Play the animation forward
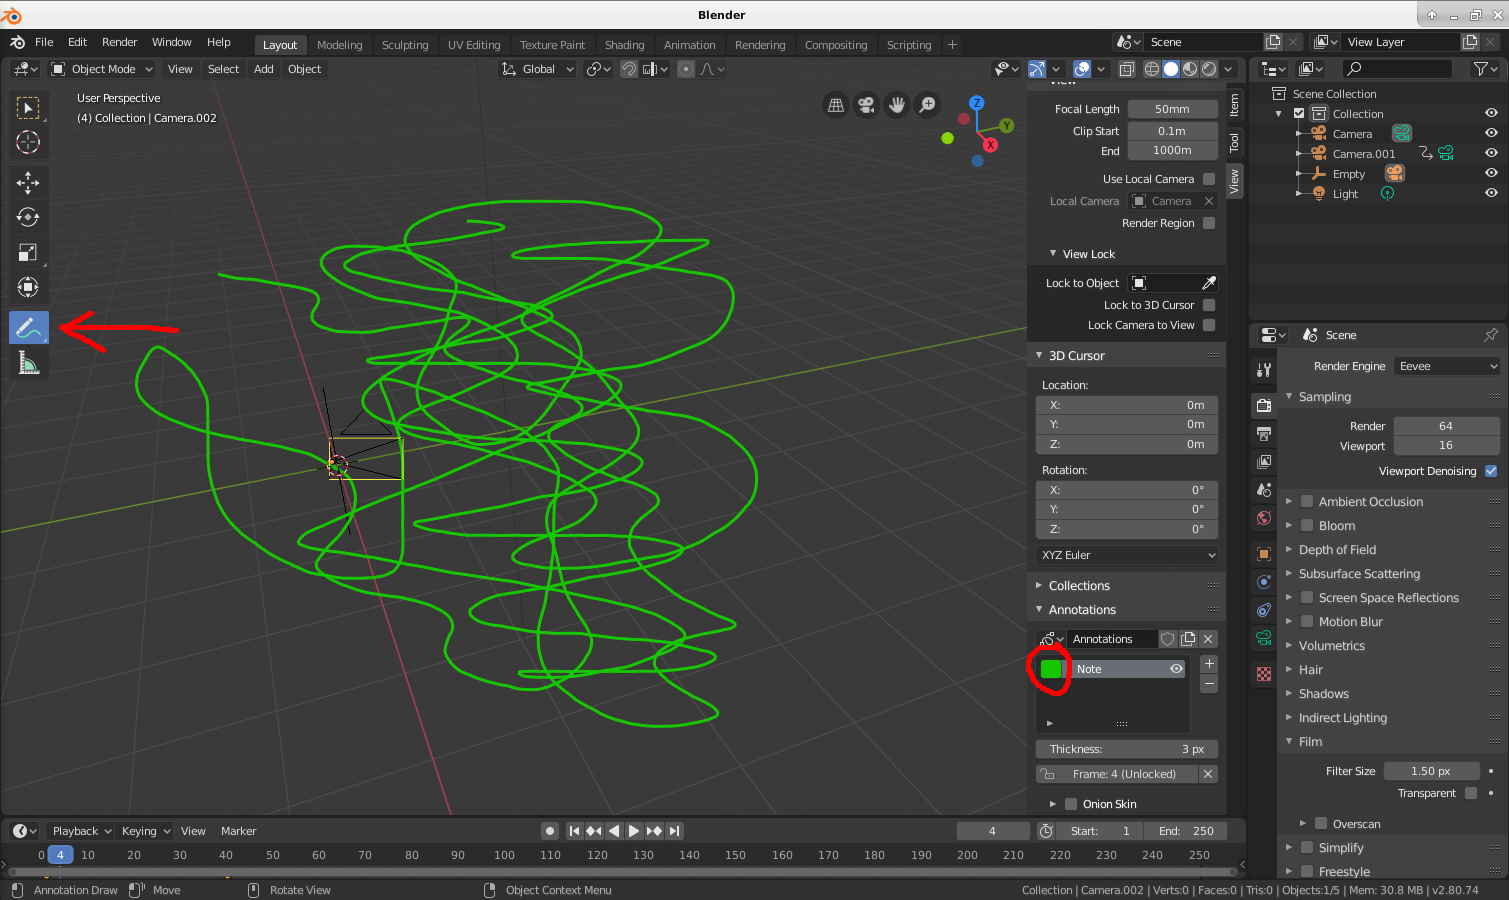The image size is (1509, 900). pyautogui.click(x=633, y=831)
